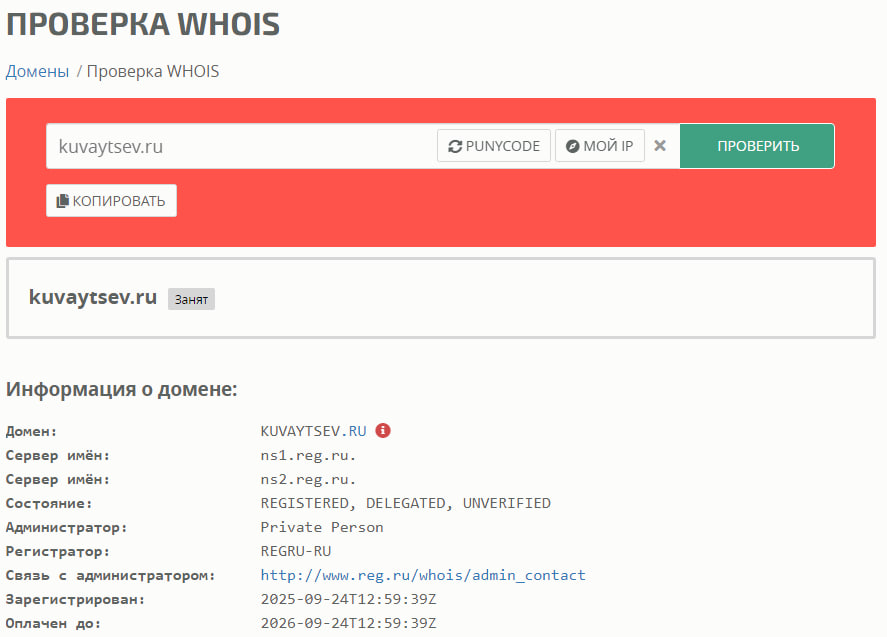
Task: Click the red info icon beside KUVAYTSEV.RU
Action: point(383,431)
